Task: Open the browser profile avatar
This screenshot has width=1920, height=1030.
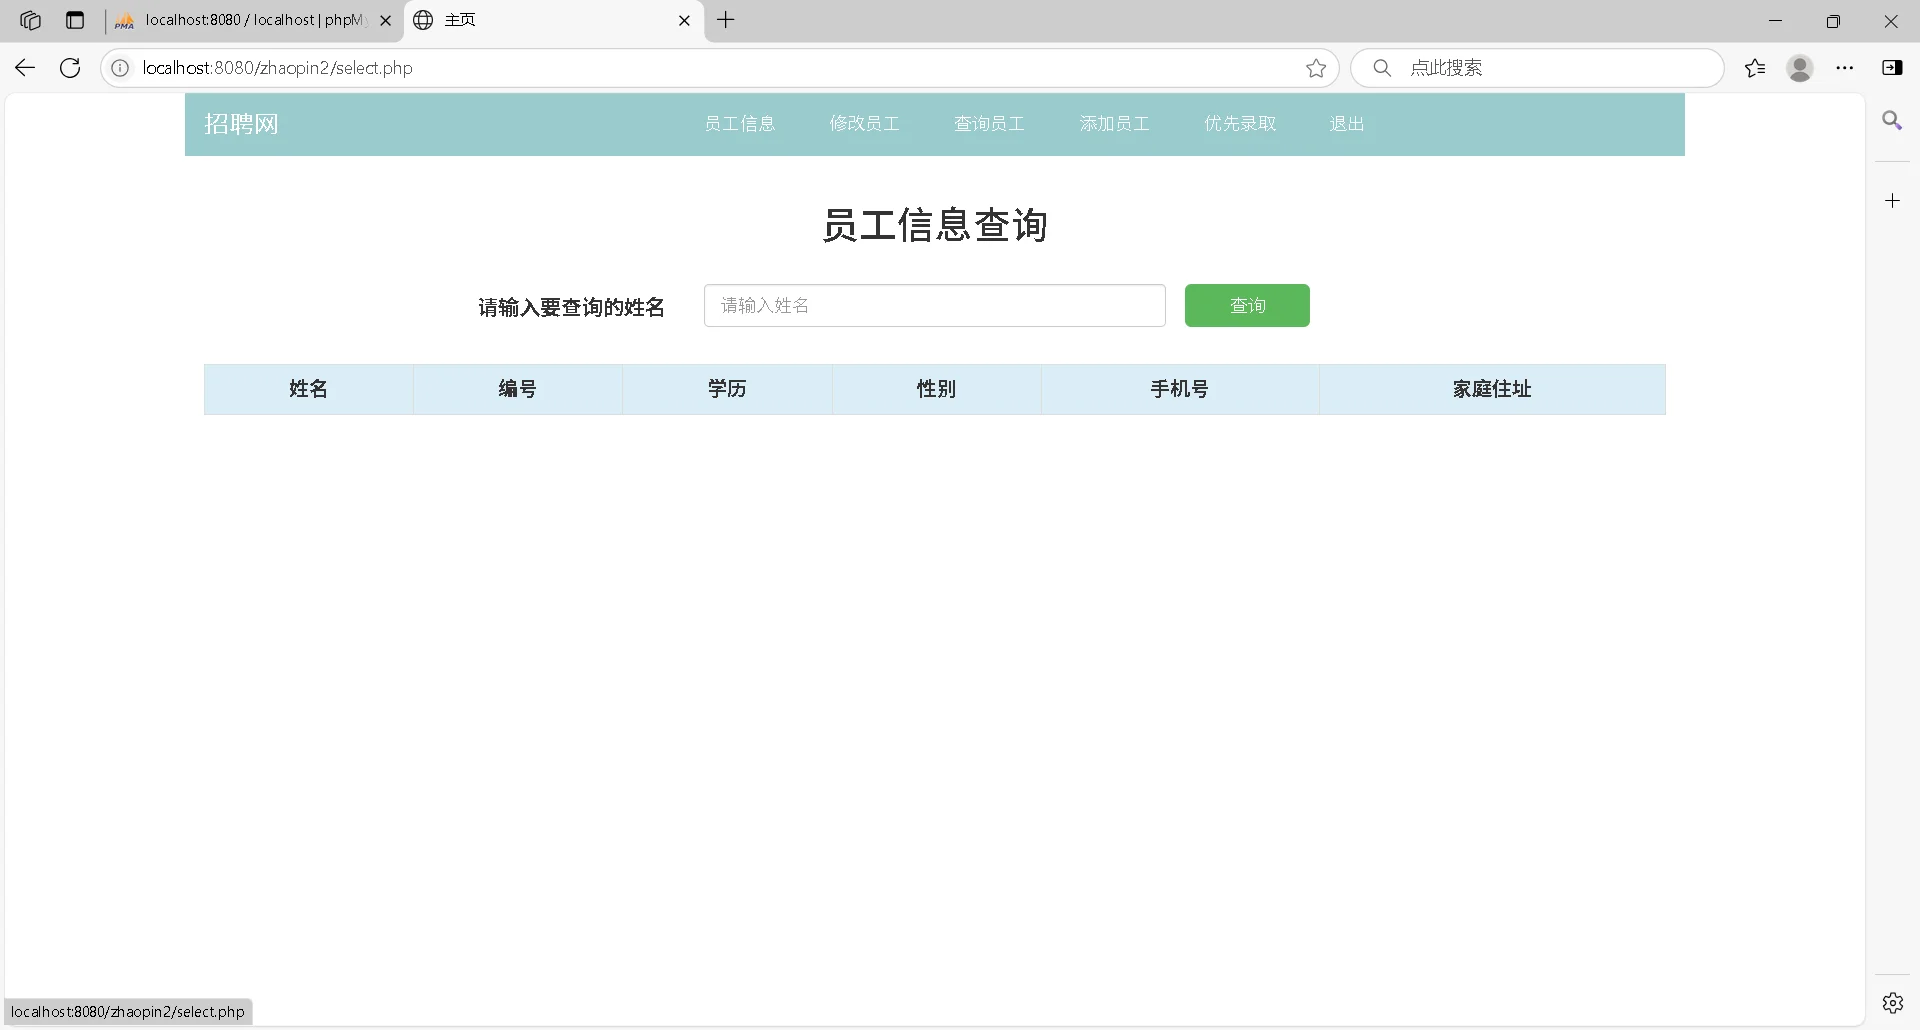Action: 1800,68
